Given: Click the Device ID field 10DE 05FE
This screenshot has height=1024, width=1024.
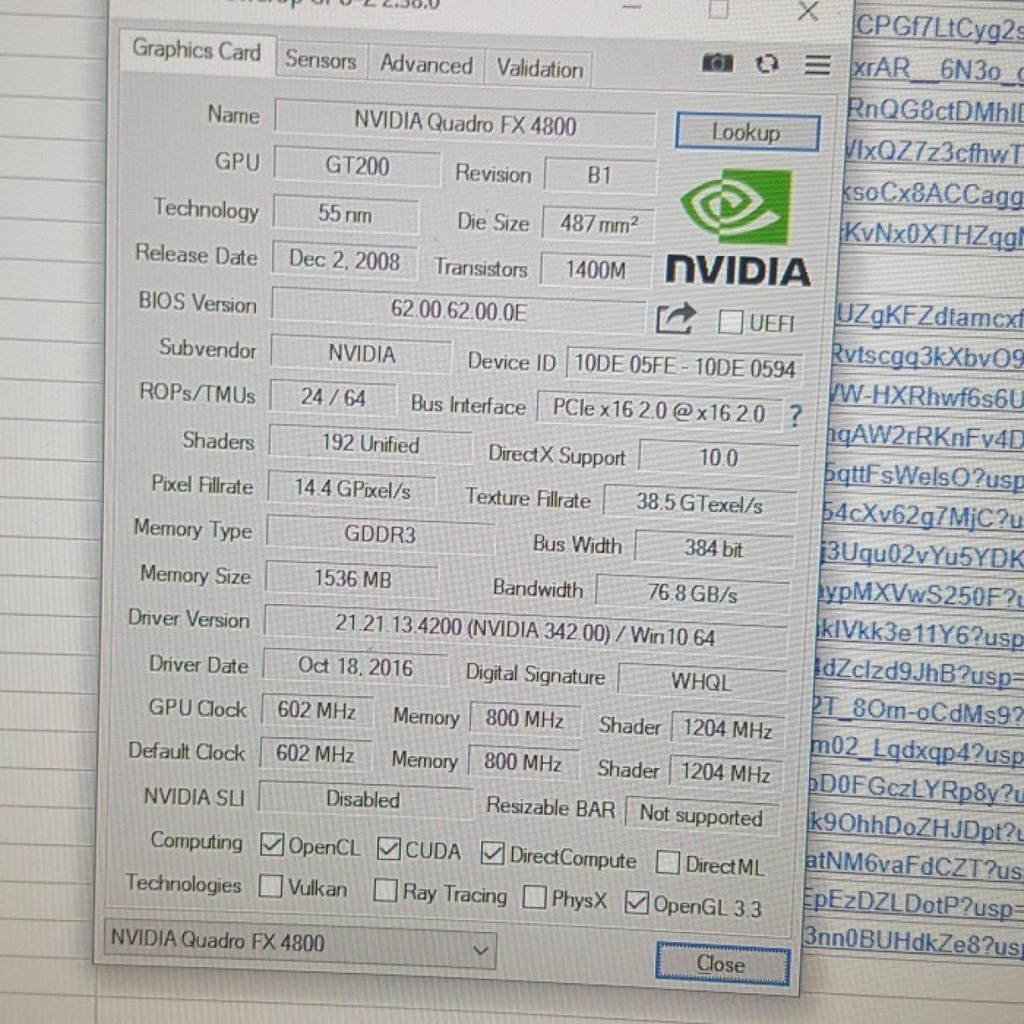Looking at the screenshot, I should point(684,366).
